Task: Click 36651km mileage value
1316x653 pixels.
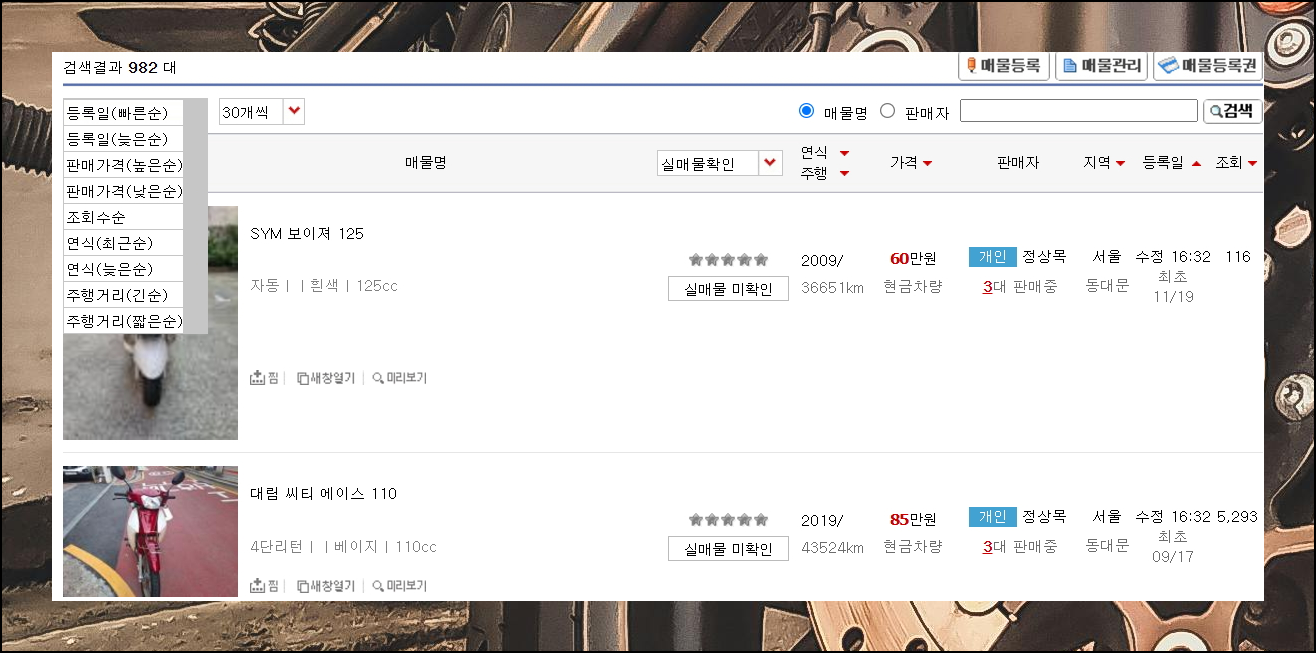Action: pyautogui.click(x=832, y=287)
